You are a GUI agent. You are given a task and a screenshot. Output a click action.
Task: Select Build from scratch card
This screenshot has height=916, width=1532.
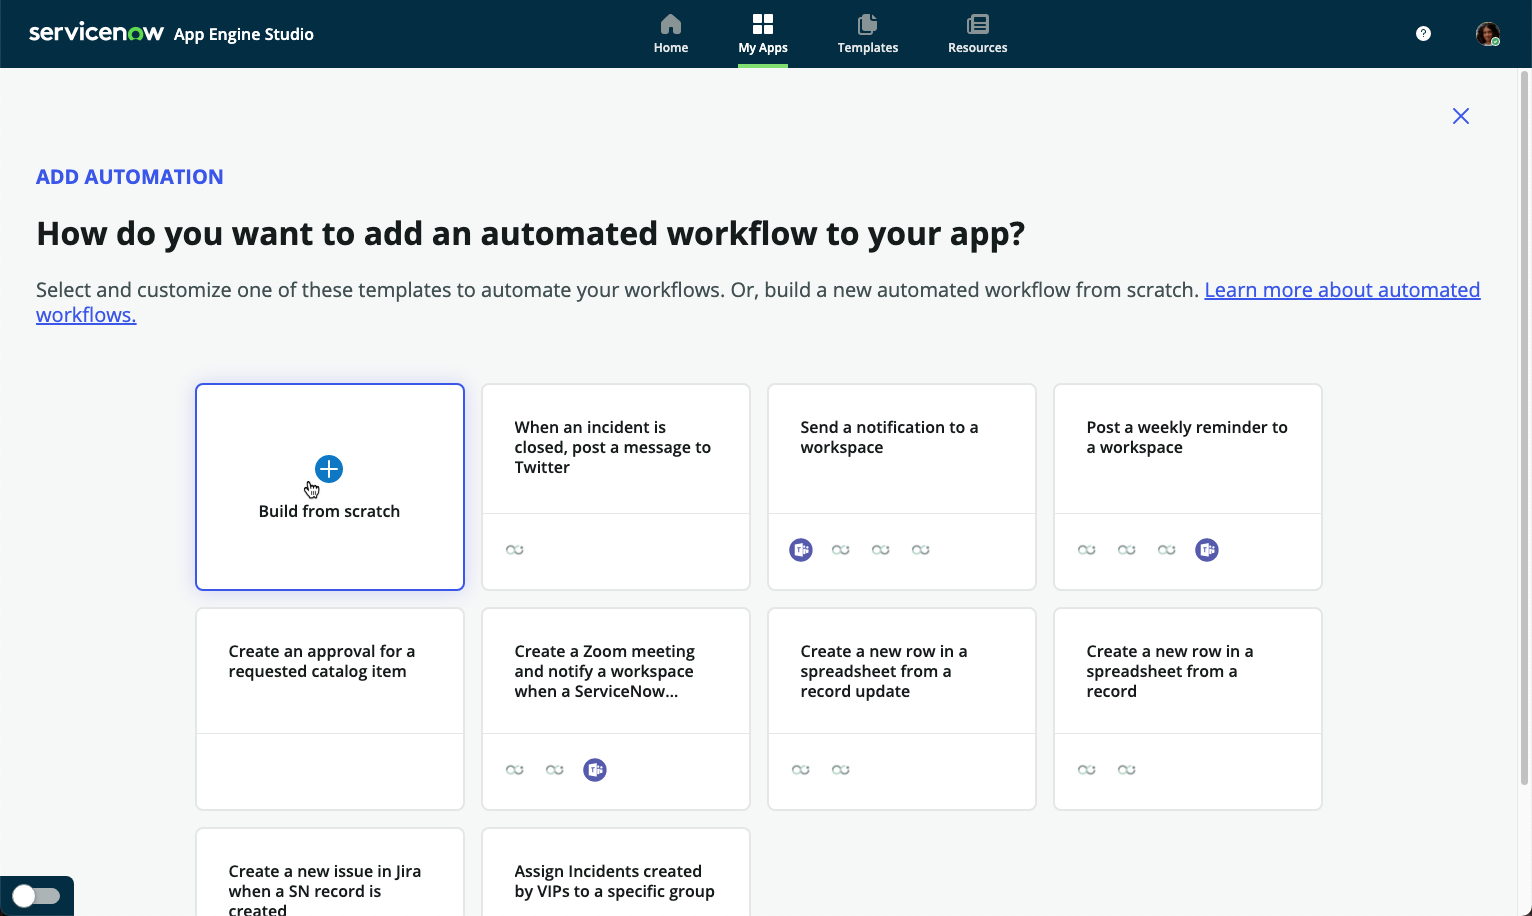[330, 487]
